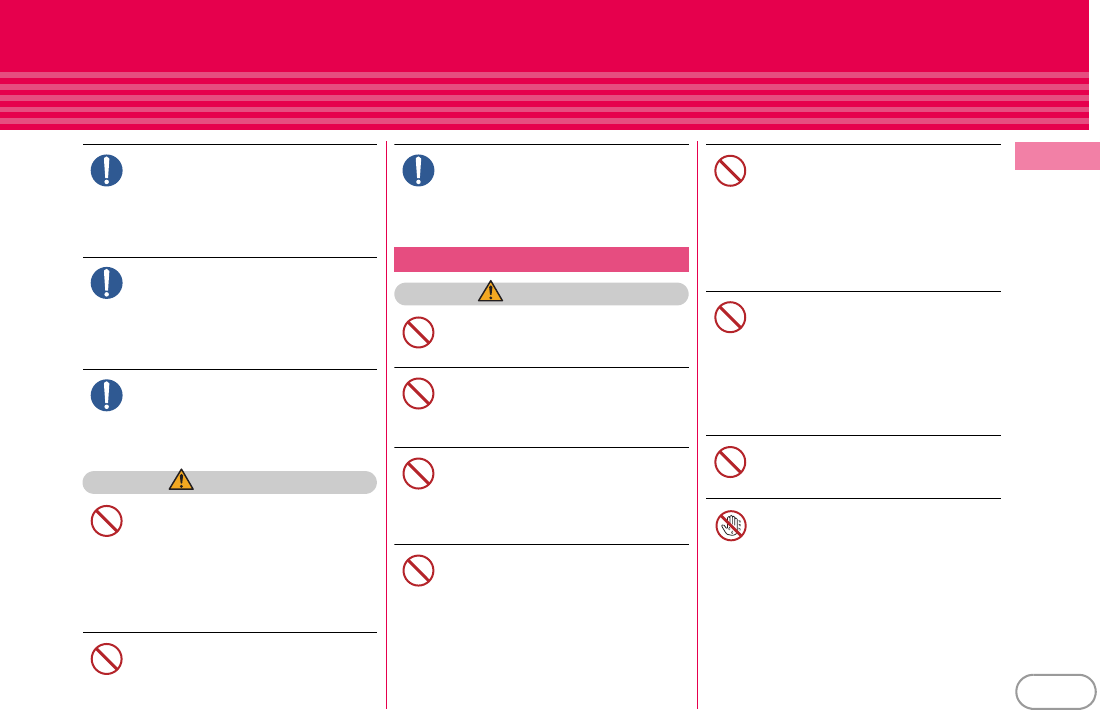Click the yellow warning triangle in middle column
This screenshot has height=710, width=1100.
490,291
